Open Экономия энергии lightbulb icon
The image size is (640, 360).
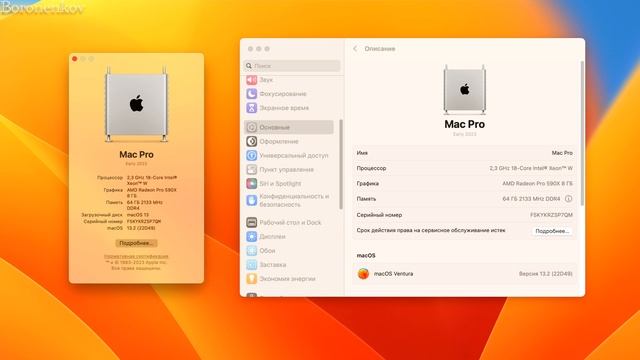pyautogui.click(x=251, y=279)
